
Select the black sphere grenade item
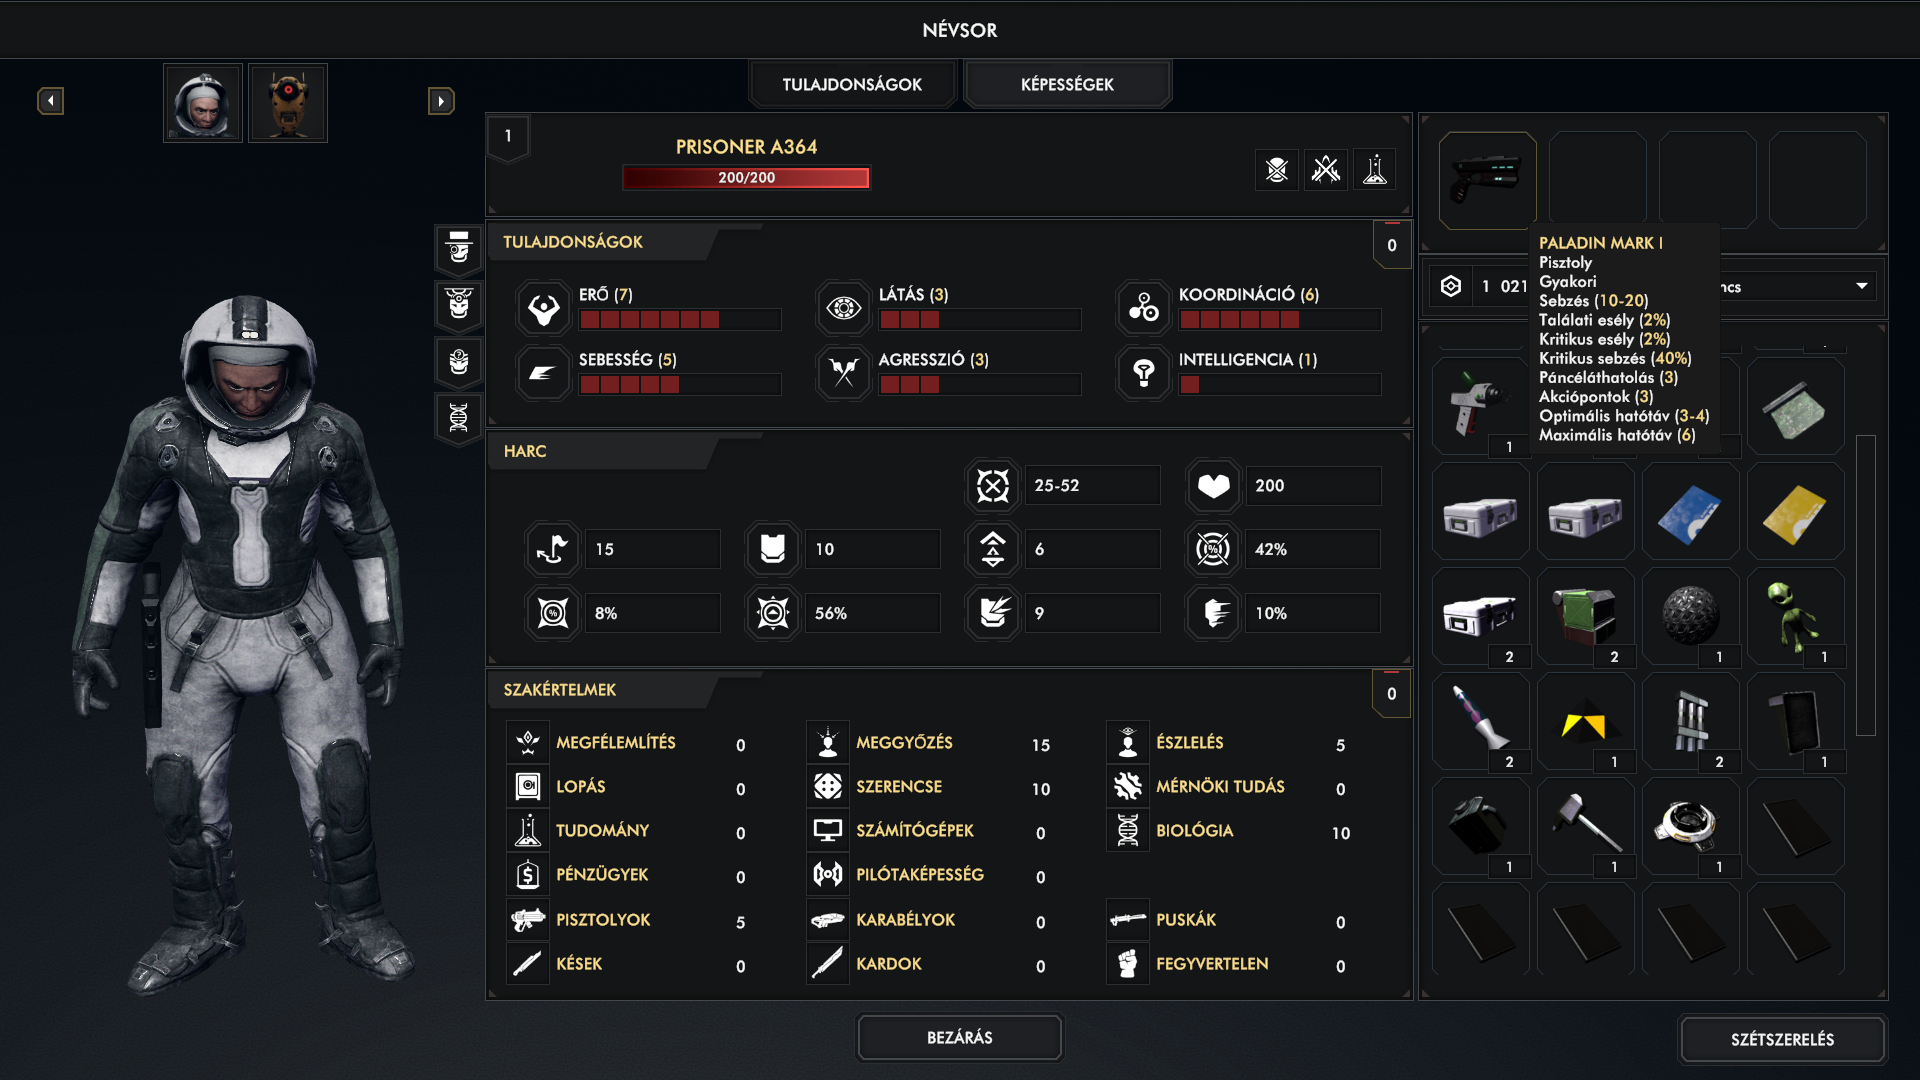click(x=1690, y=615)
